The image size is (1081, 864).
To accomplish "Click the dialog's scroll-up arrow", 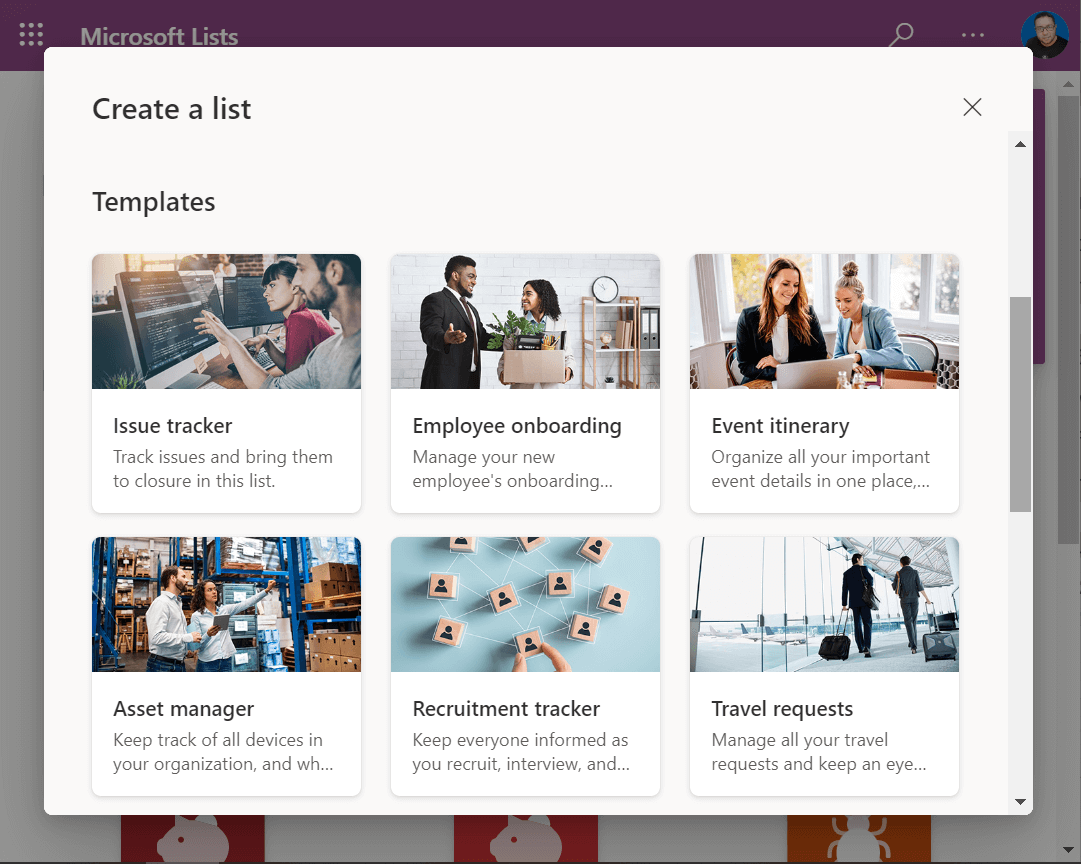I will (1021, 143).
